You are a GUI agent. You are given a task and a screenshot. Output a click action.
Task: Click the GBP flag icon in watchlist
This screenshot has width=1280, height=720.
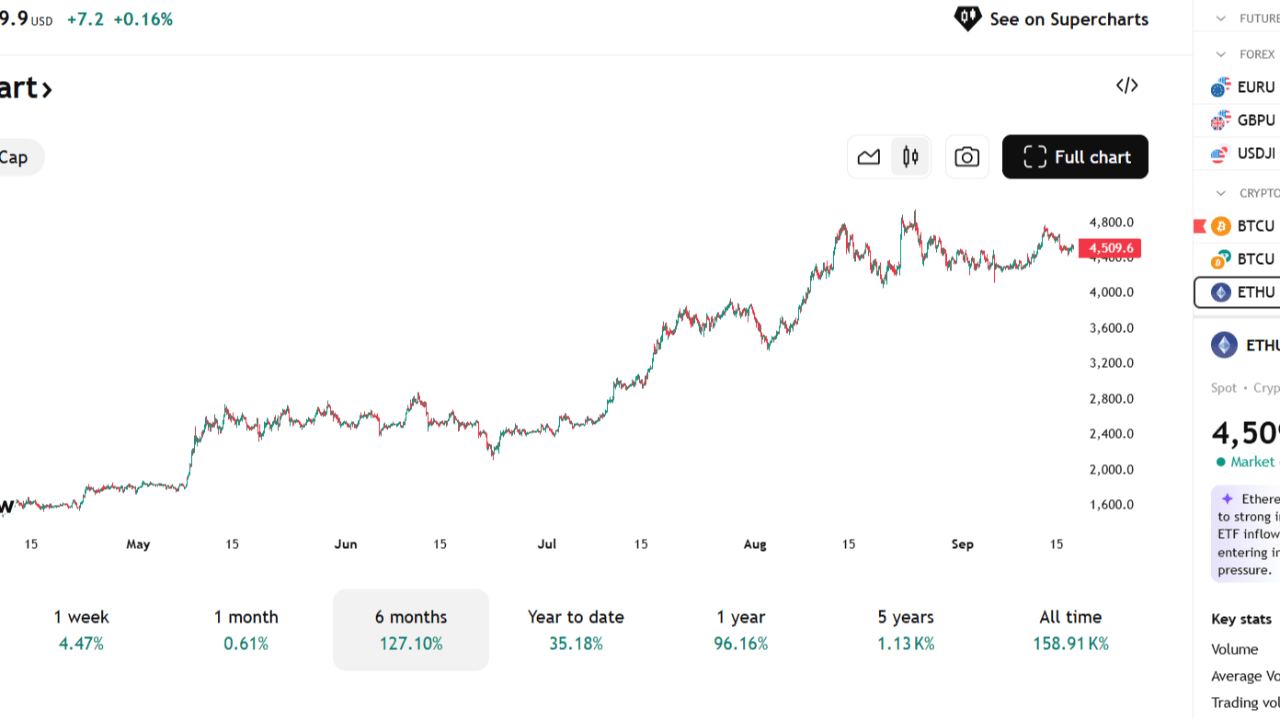(x=1220, y=120)
